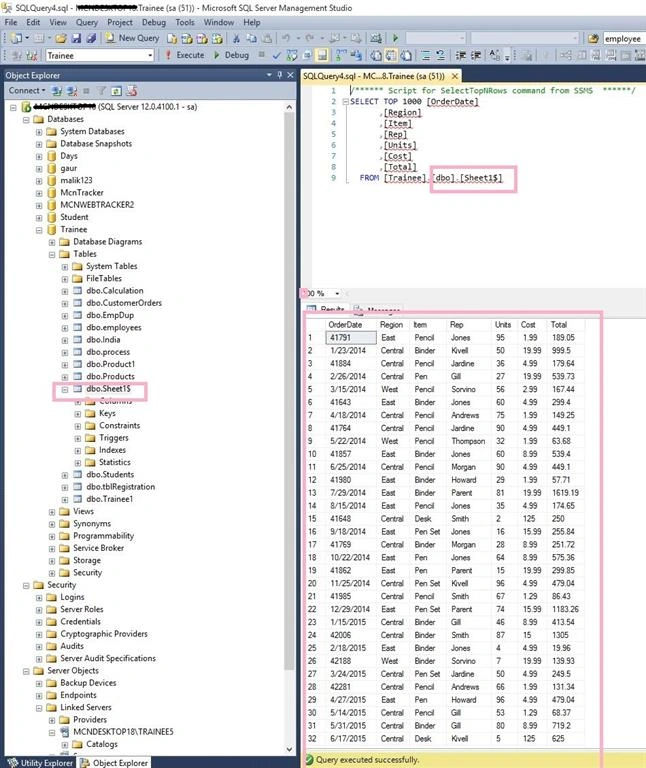Click the Rep cell 'Thompson'

click(x=468, y=441)
